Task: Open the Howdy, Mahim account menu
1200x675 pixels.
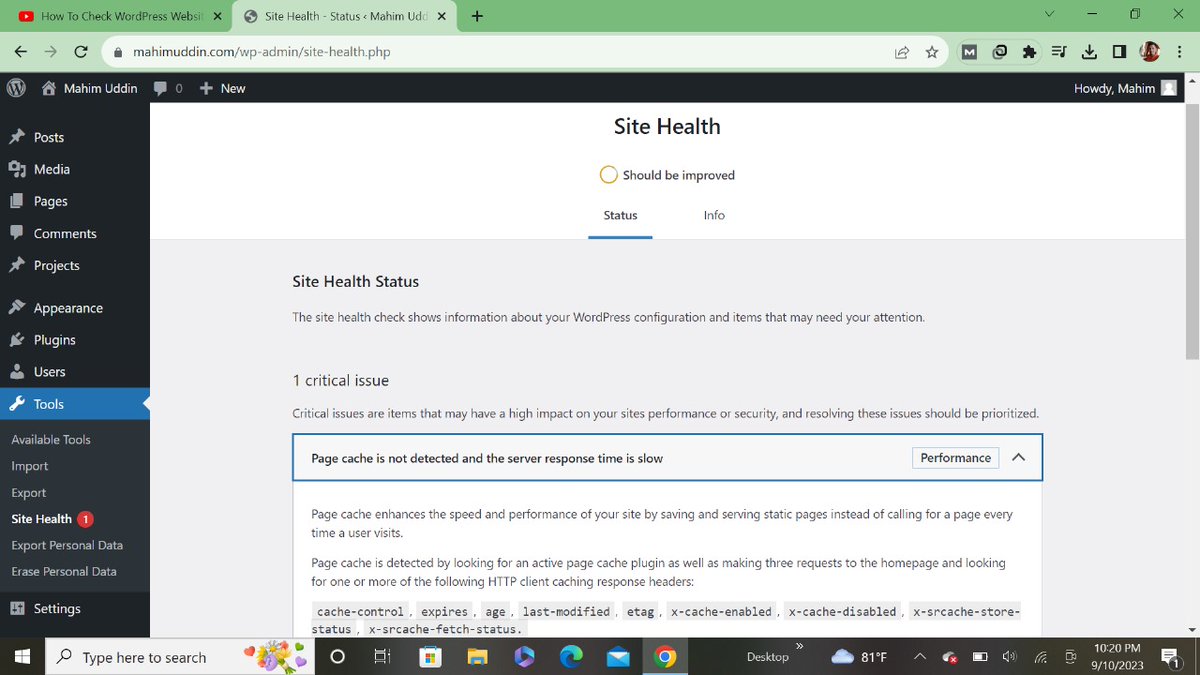Action: coord(1125,88)
